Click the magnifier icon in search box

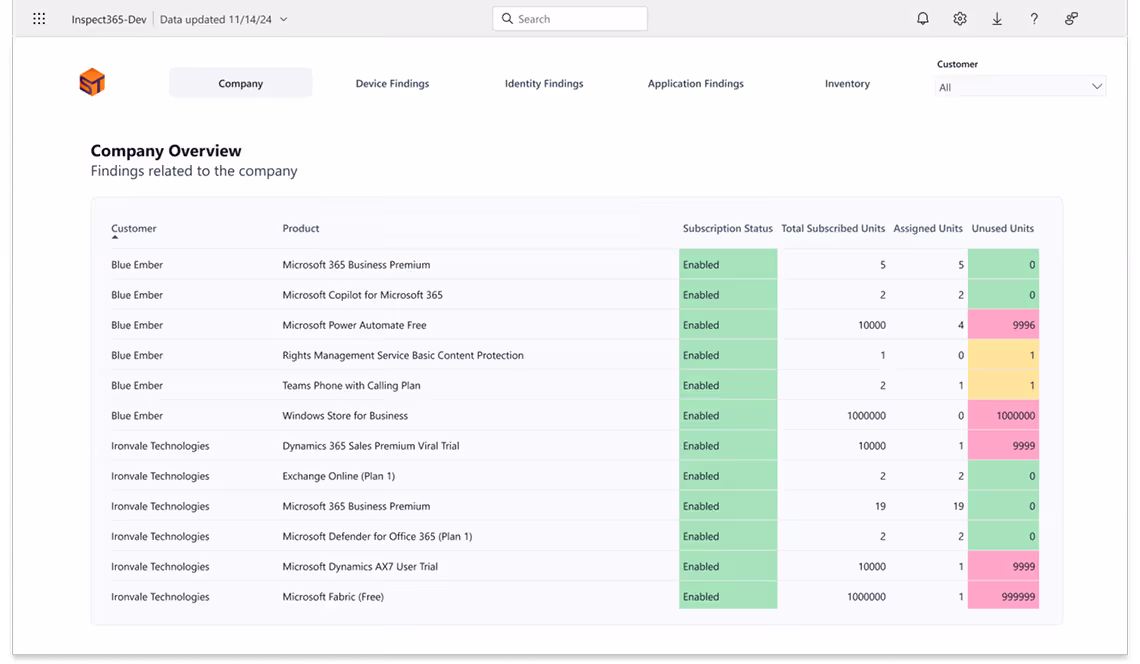(x=507, y=19)
